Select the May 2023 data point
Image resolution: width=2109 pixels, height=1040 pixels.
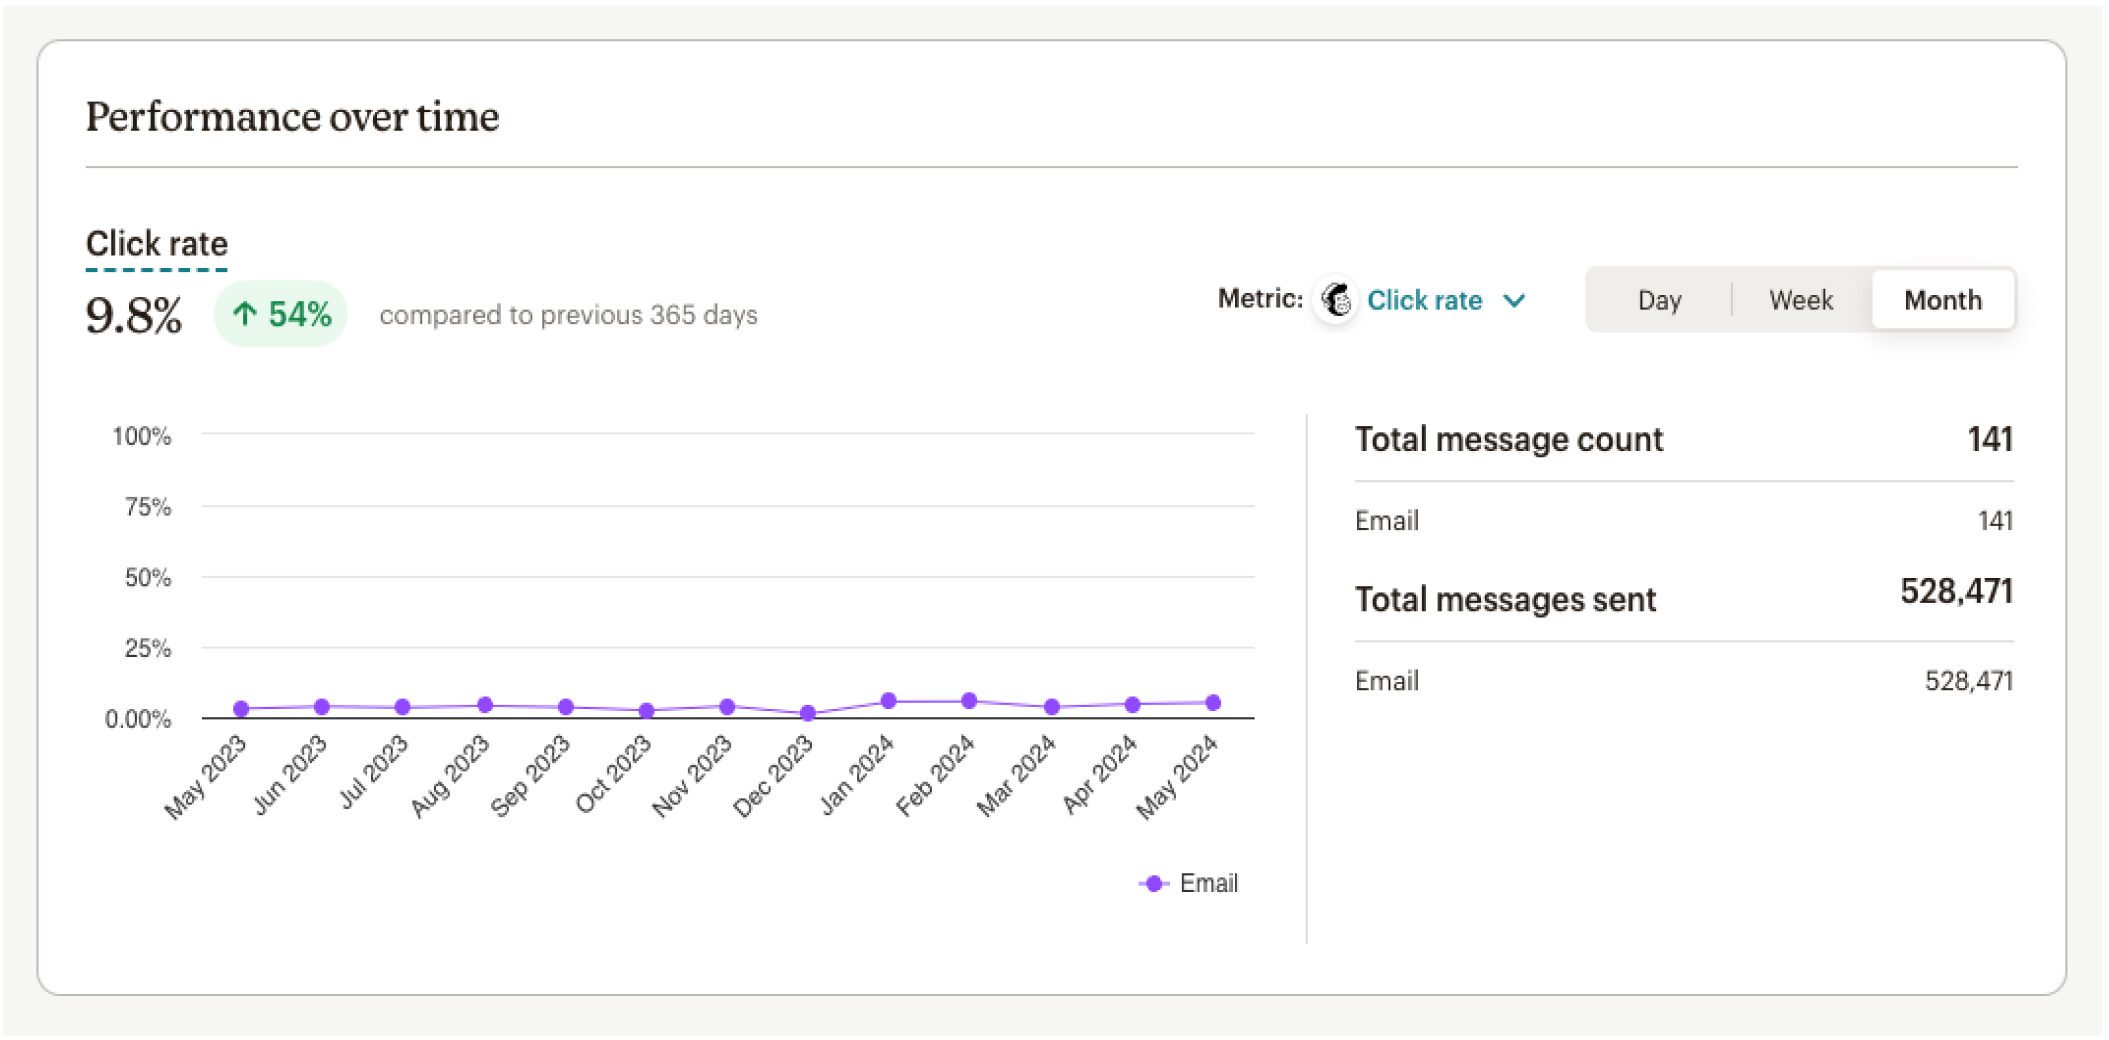pos(241,709)
